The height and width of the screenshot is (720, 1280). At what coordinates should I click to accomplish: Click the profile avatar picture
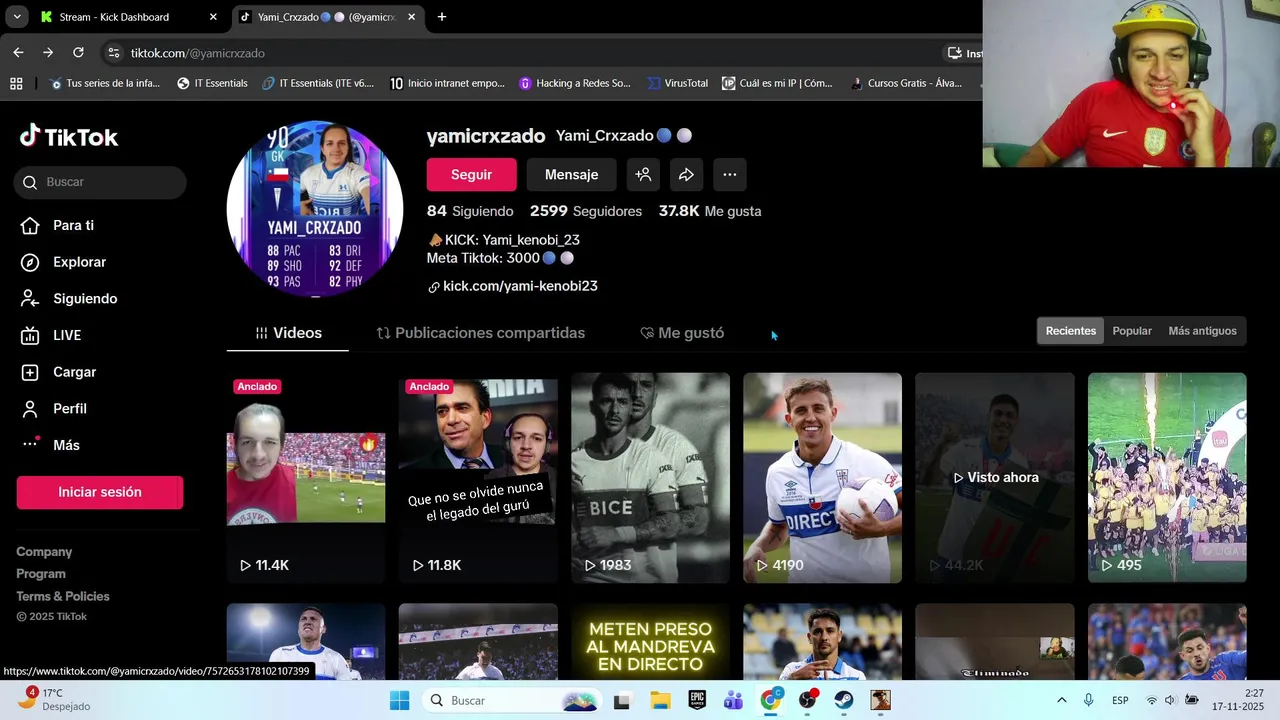click(x=315, y=209)
